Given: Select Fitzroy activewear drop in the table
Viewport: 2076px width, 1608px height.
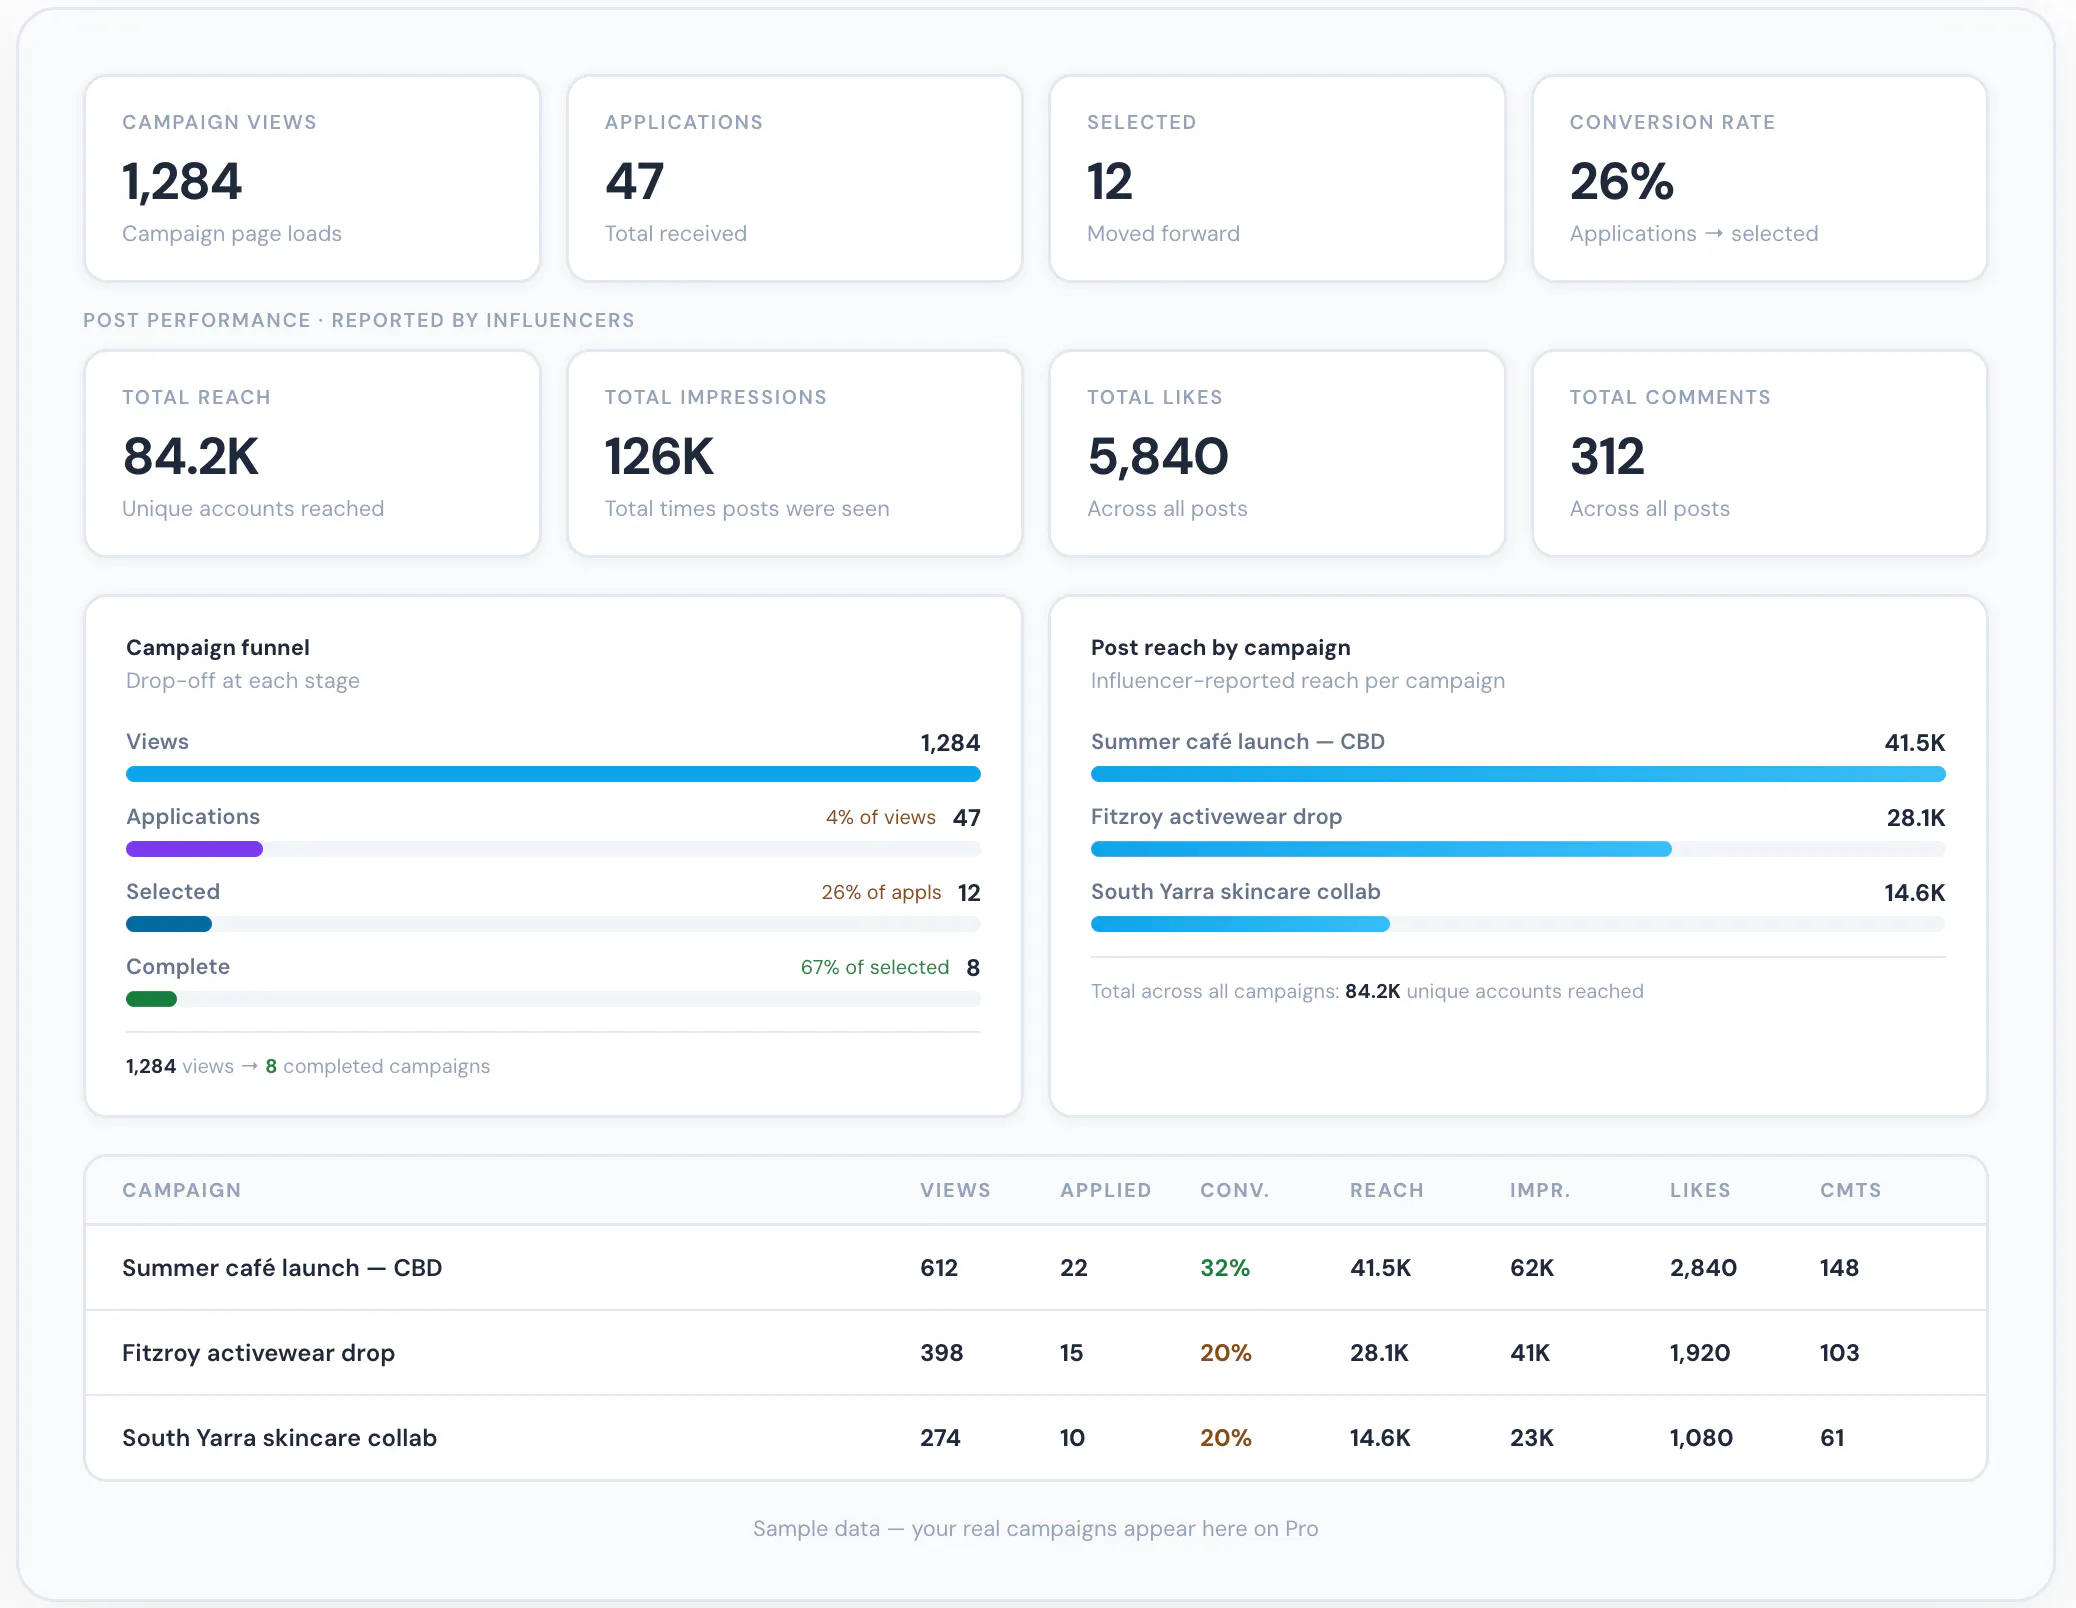Looking at the screenshot, I should 258,1353.
